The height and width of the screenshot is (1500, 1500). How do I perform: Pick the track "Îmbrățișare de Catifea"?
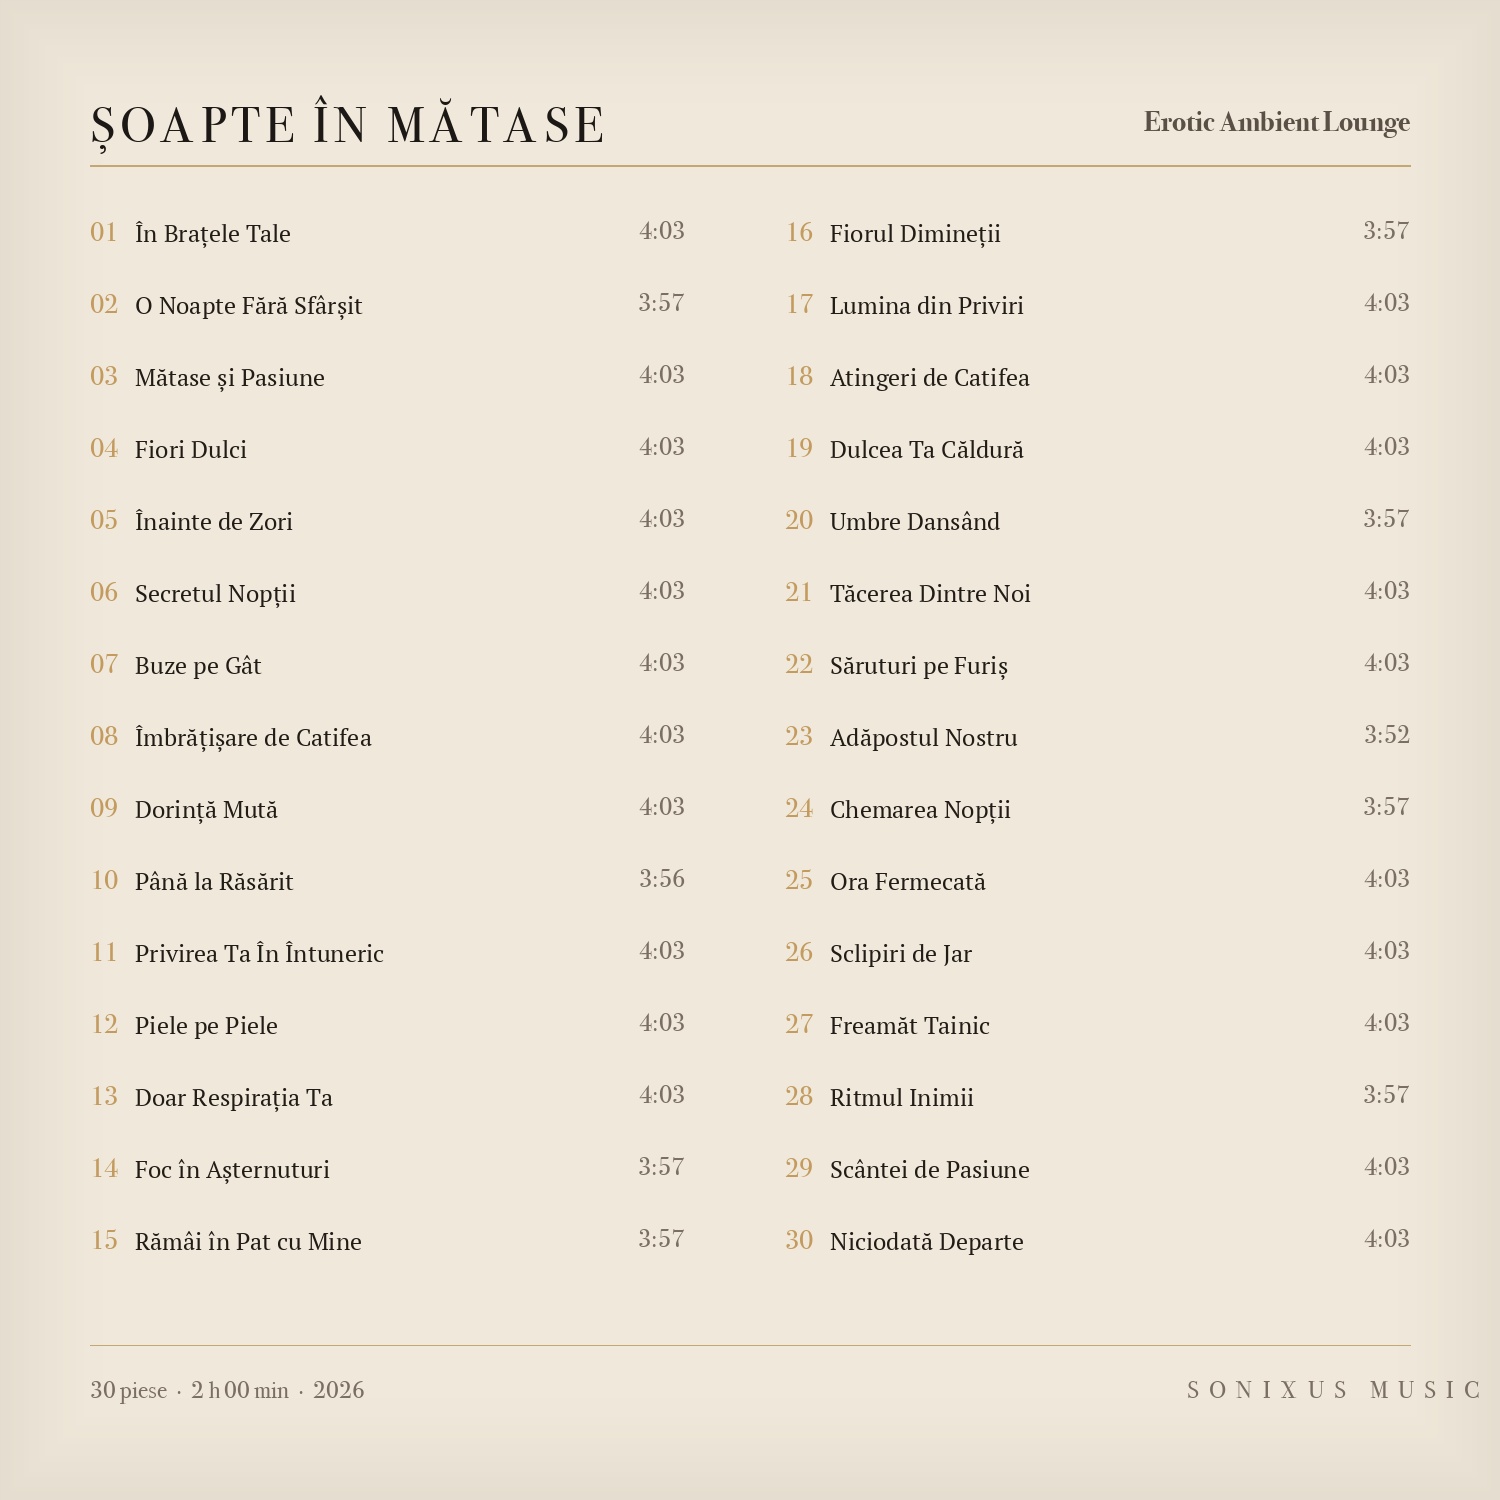click(x=253, y=737)
